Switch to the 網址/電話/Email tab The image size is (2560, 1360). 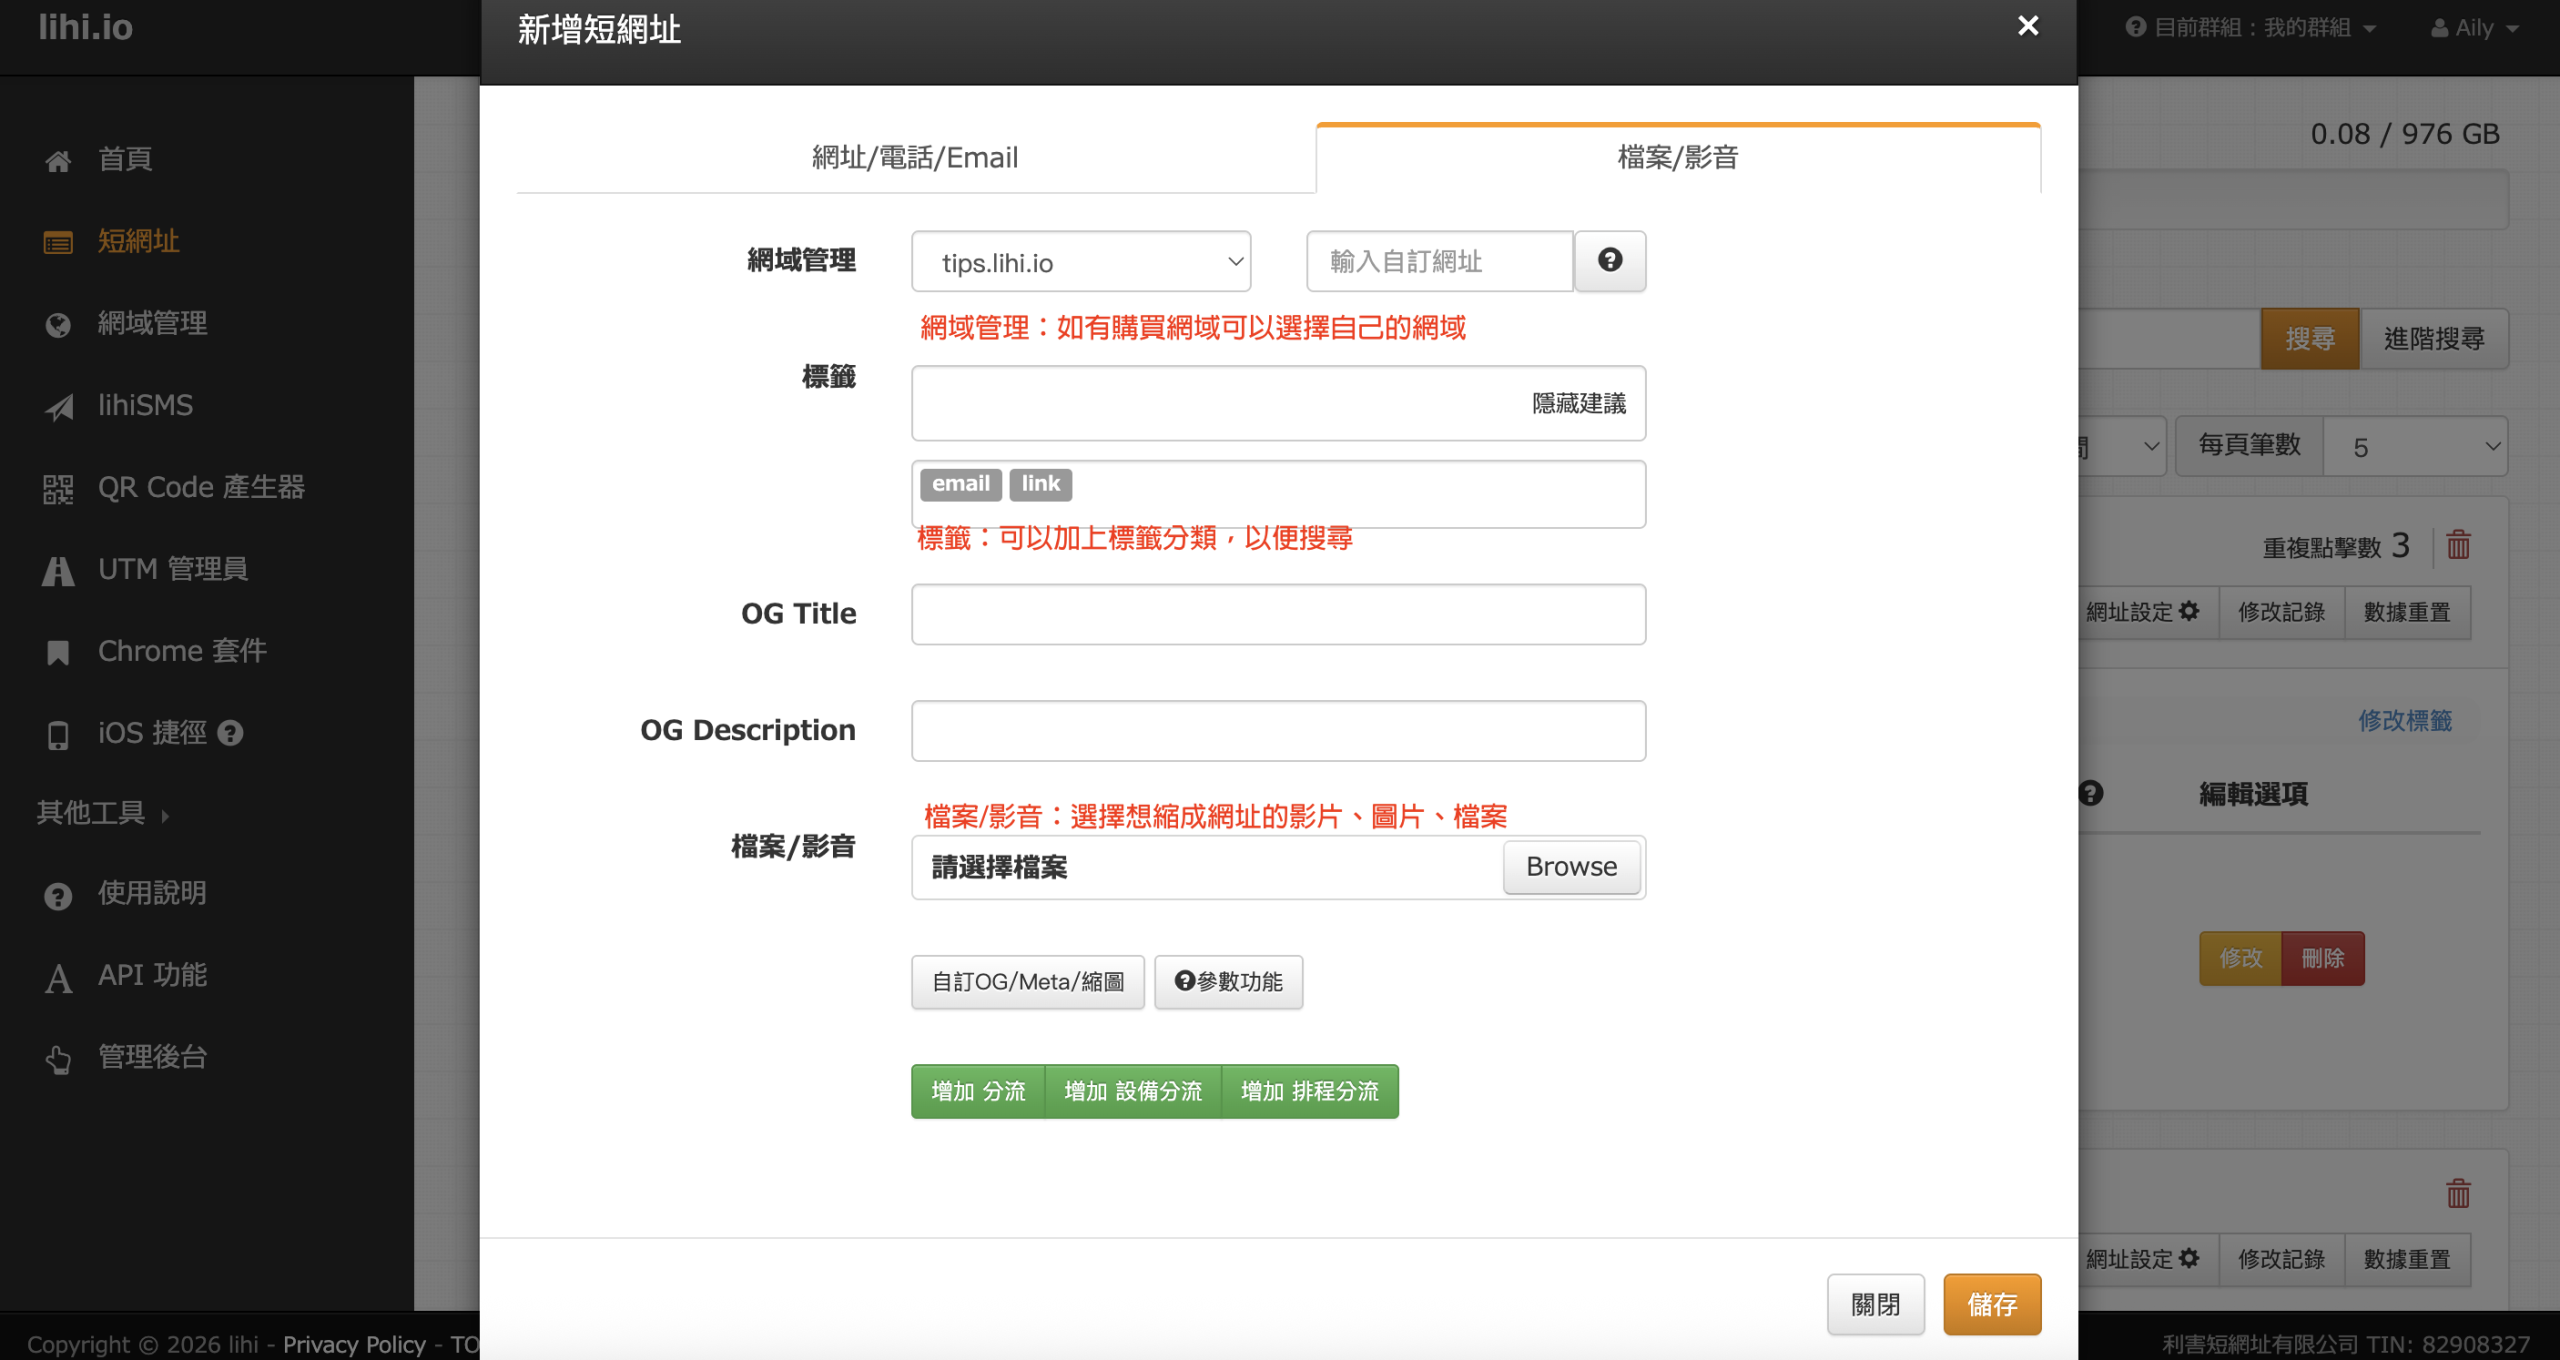[x=914, y=158]
